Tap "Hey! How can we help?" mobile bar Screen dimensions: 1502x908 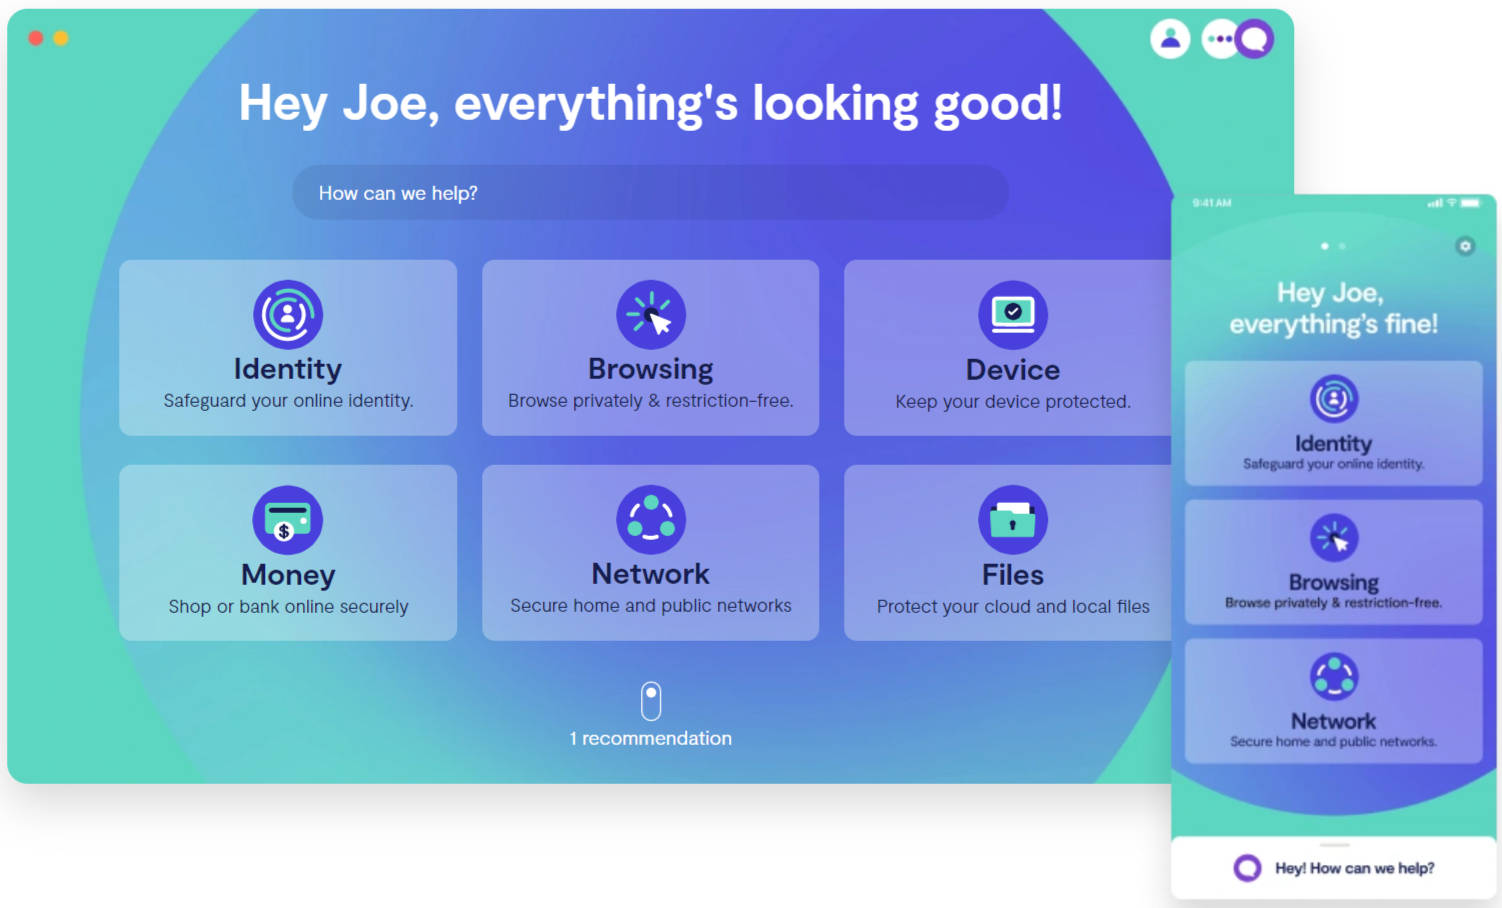1334,868
